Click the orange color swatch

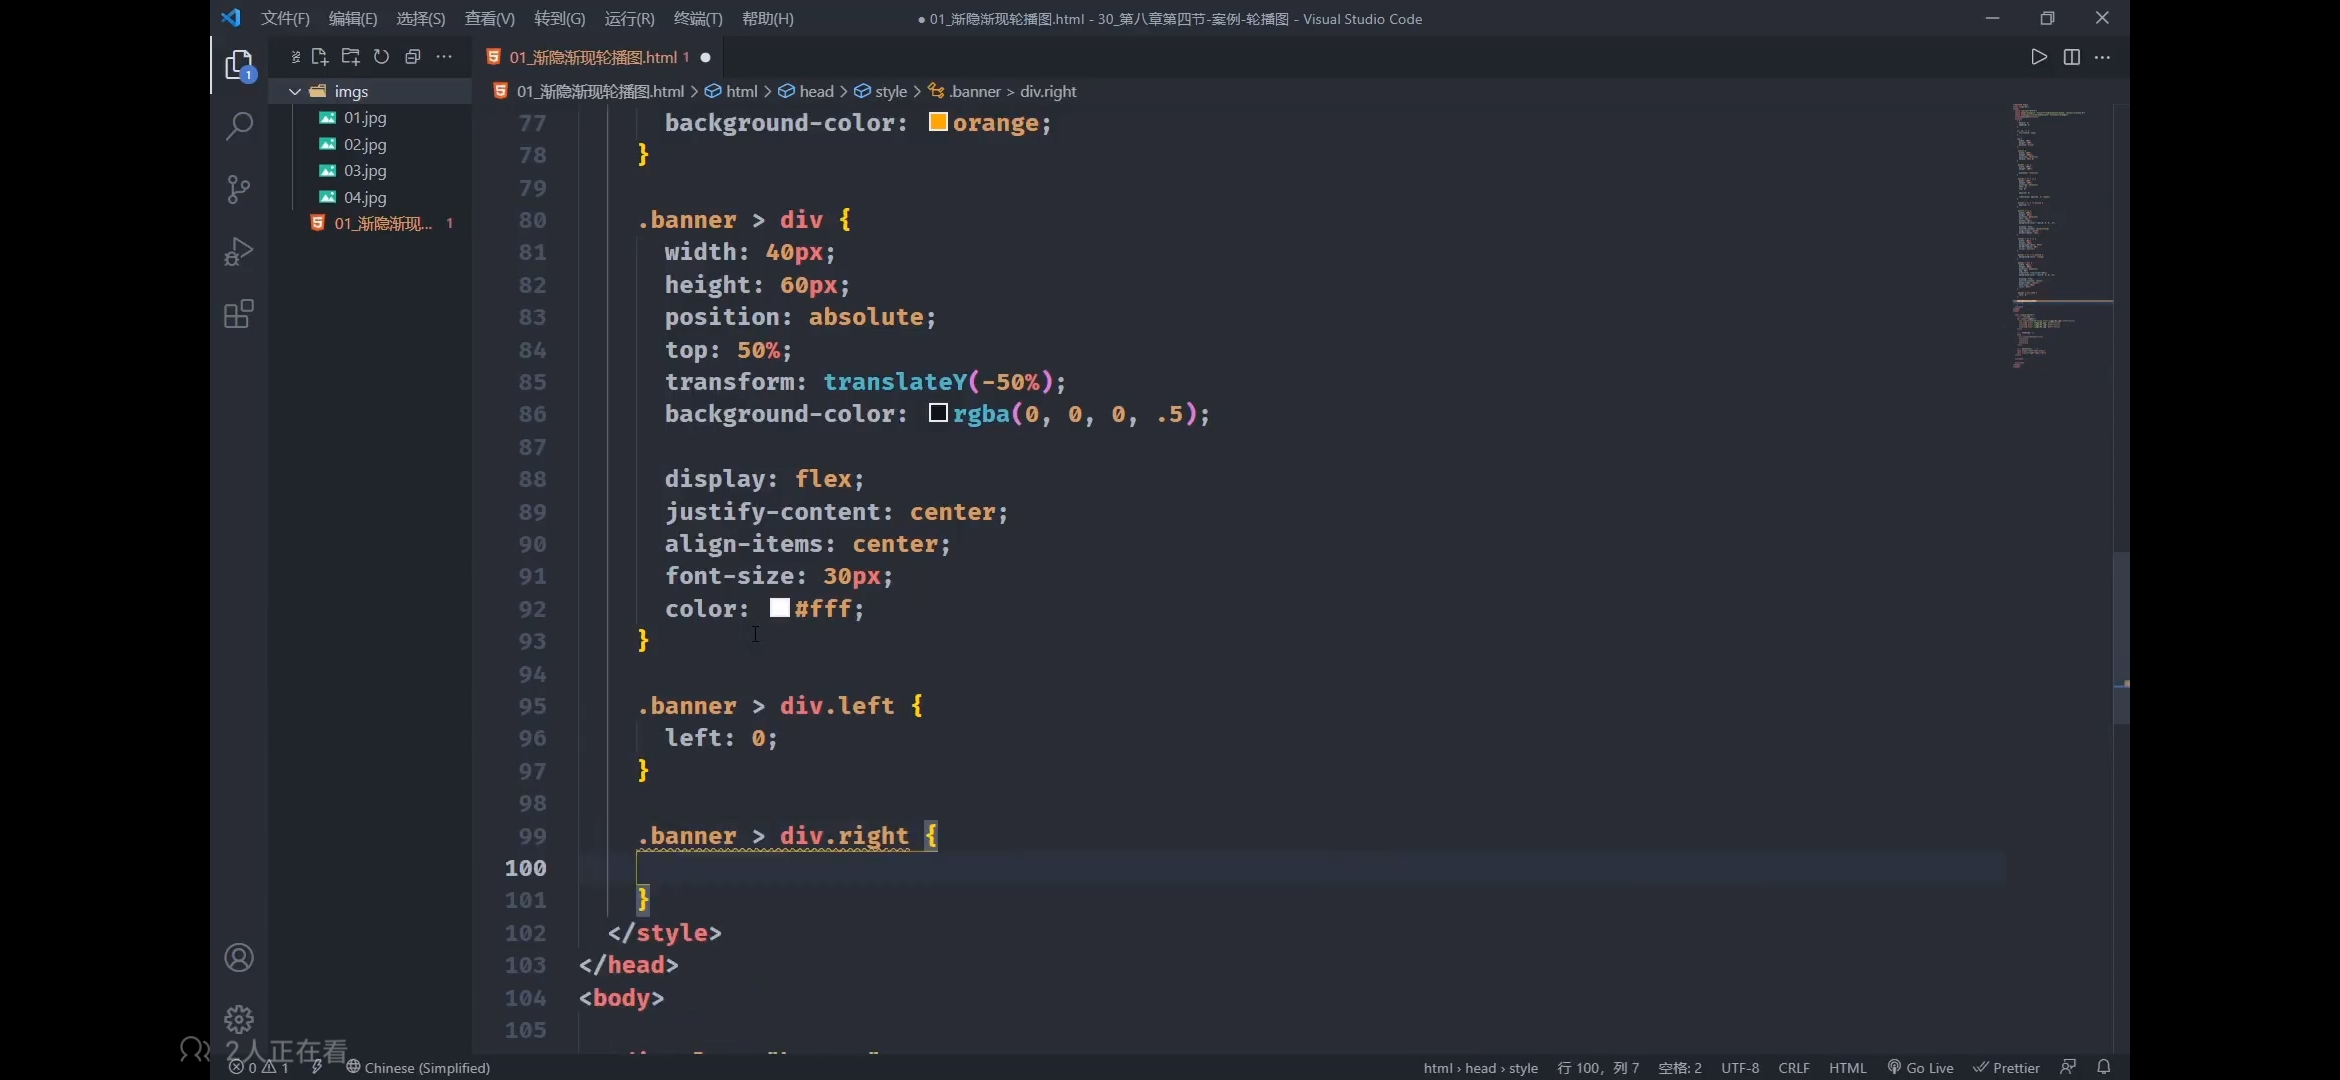pos(938,122)
